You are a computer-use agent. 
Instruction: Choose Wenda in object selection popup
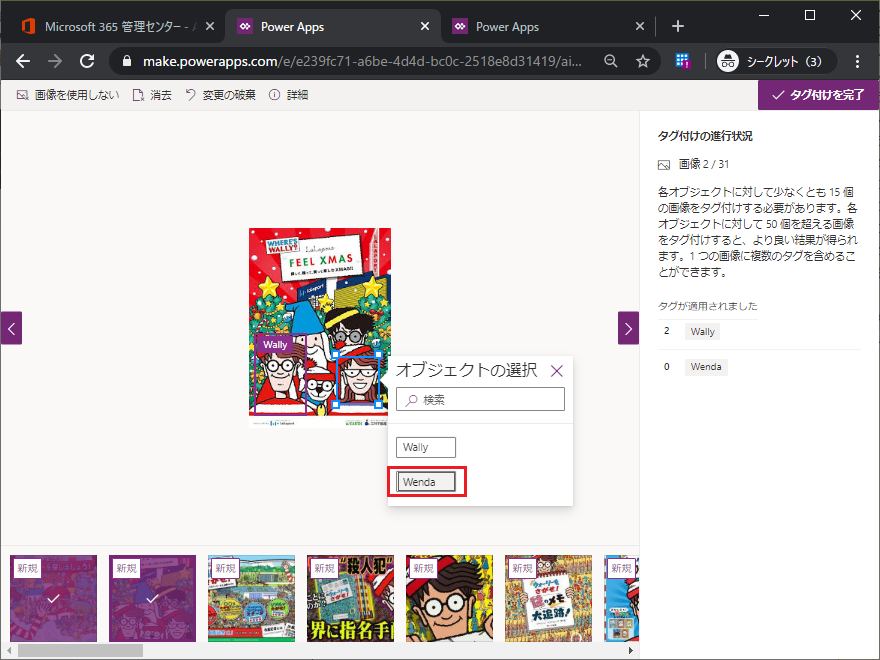(x=426, y=482)
